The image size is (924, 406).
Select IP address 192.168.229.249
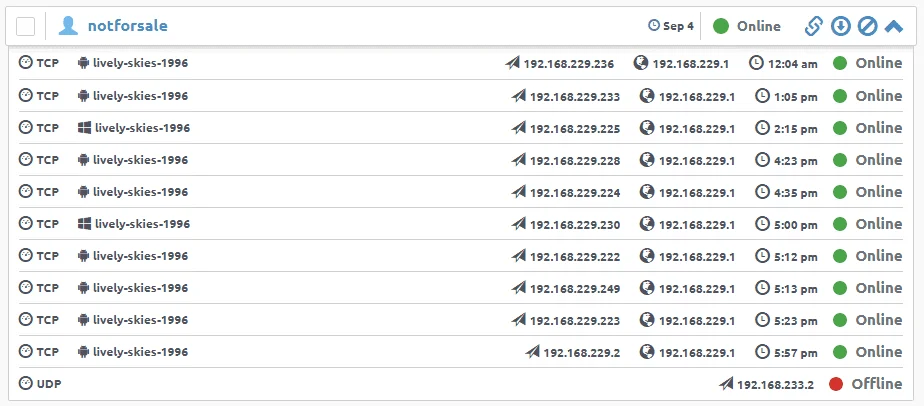575,289
